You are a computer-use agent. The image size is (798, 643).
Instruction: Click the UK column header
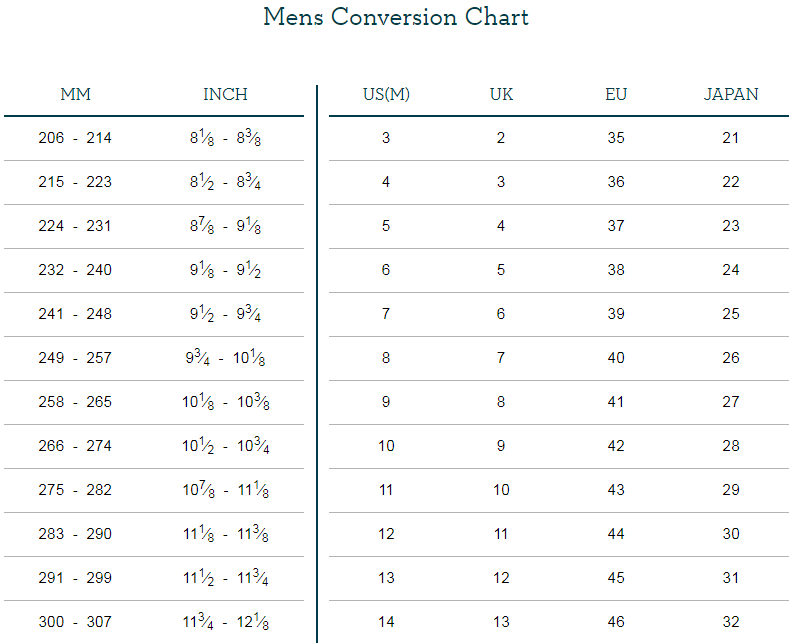501,95
